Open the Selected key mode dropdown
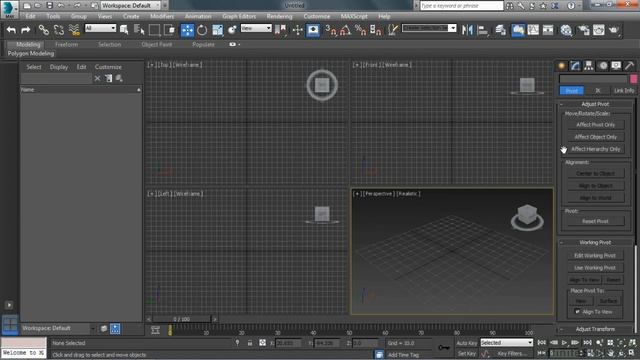The height and width of the screenshot is (360, 640). tap(507, 342)
